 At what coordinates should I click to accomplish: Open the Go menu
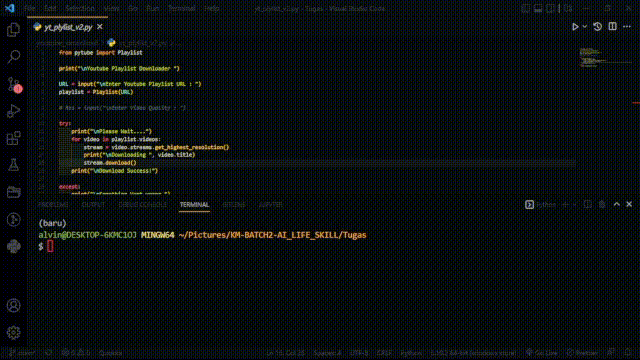133,8
